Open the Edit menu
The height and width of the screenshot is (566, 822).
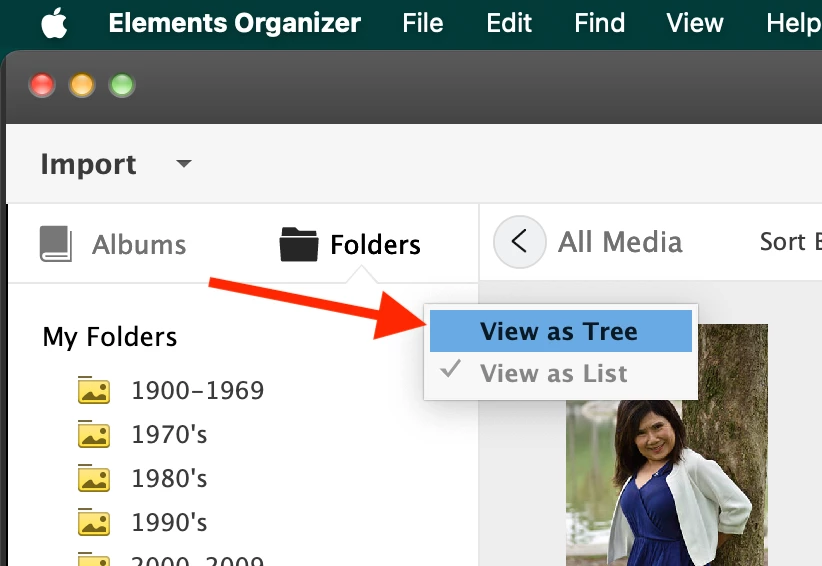[x=509, y=23]
